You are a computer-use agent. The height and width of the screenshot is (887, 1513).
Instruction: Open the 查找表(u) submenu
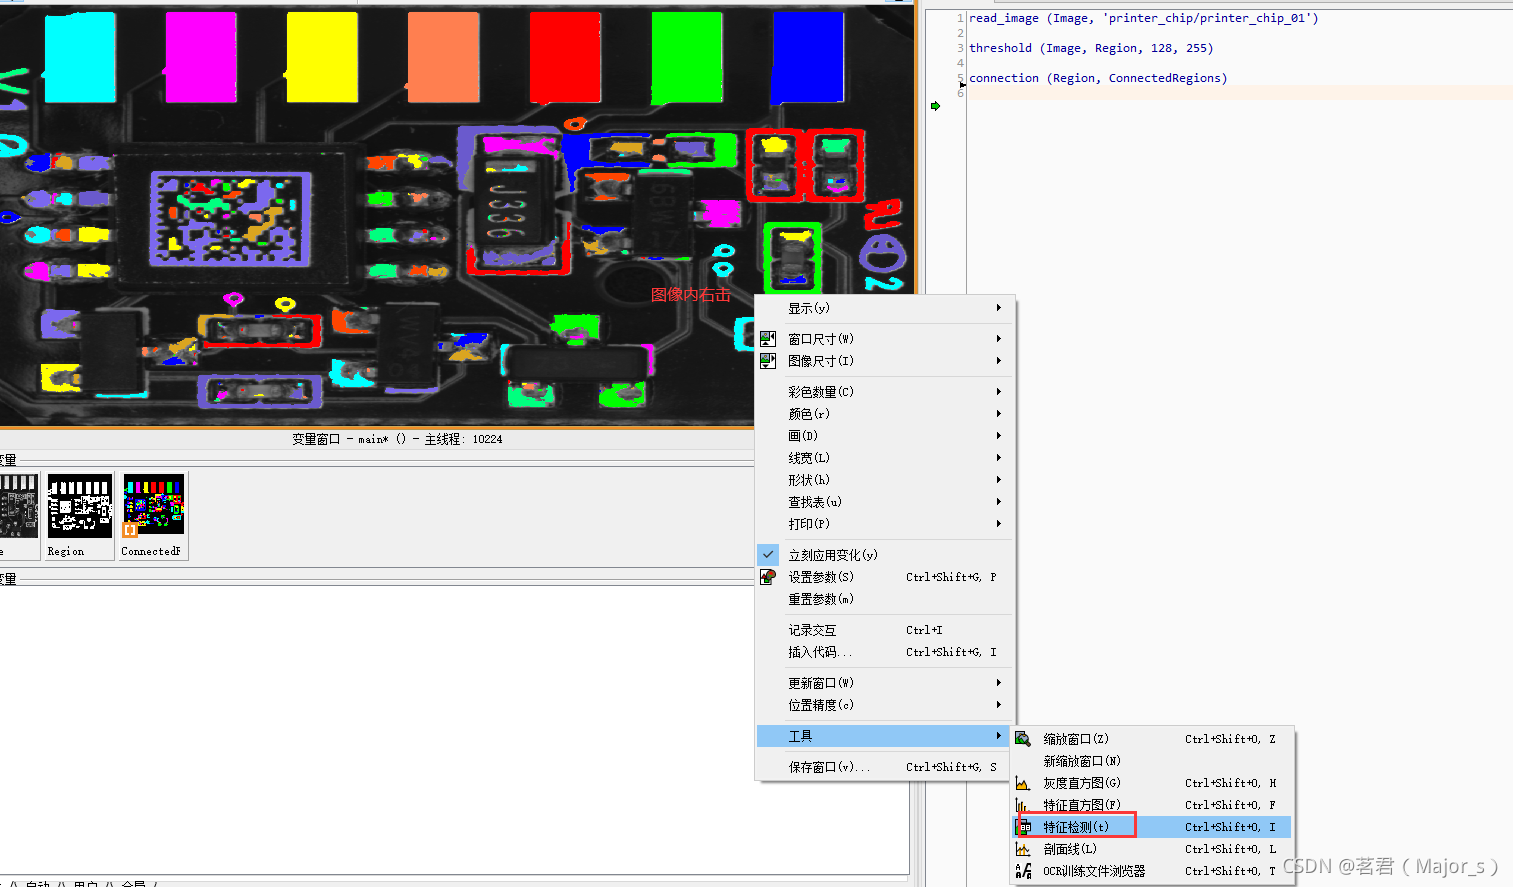pyautogui.click(x=885, y=502)
